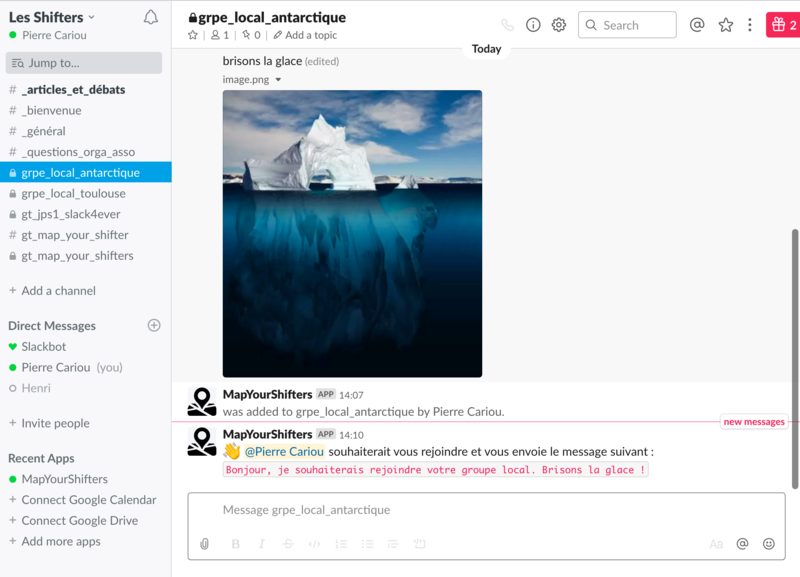The height and width of the screenshot is (577, 800).
Task: Start a call with phone icon
Action: click(x=508, y=25)
